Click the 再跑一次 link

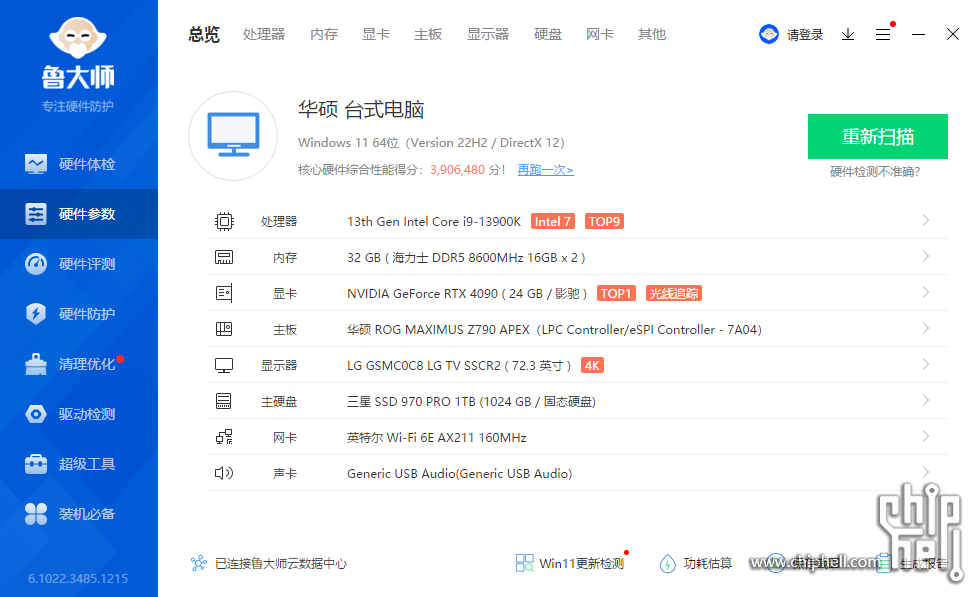click(545, 170)
